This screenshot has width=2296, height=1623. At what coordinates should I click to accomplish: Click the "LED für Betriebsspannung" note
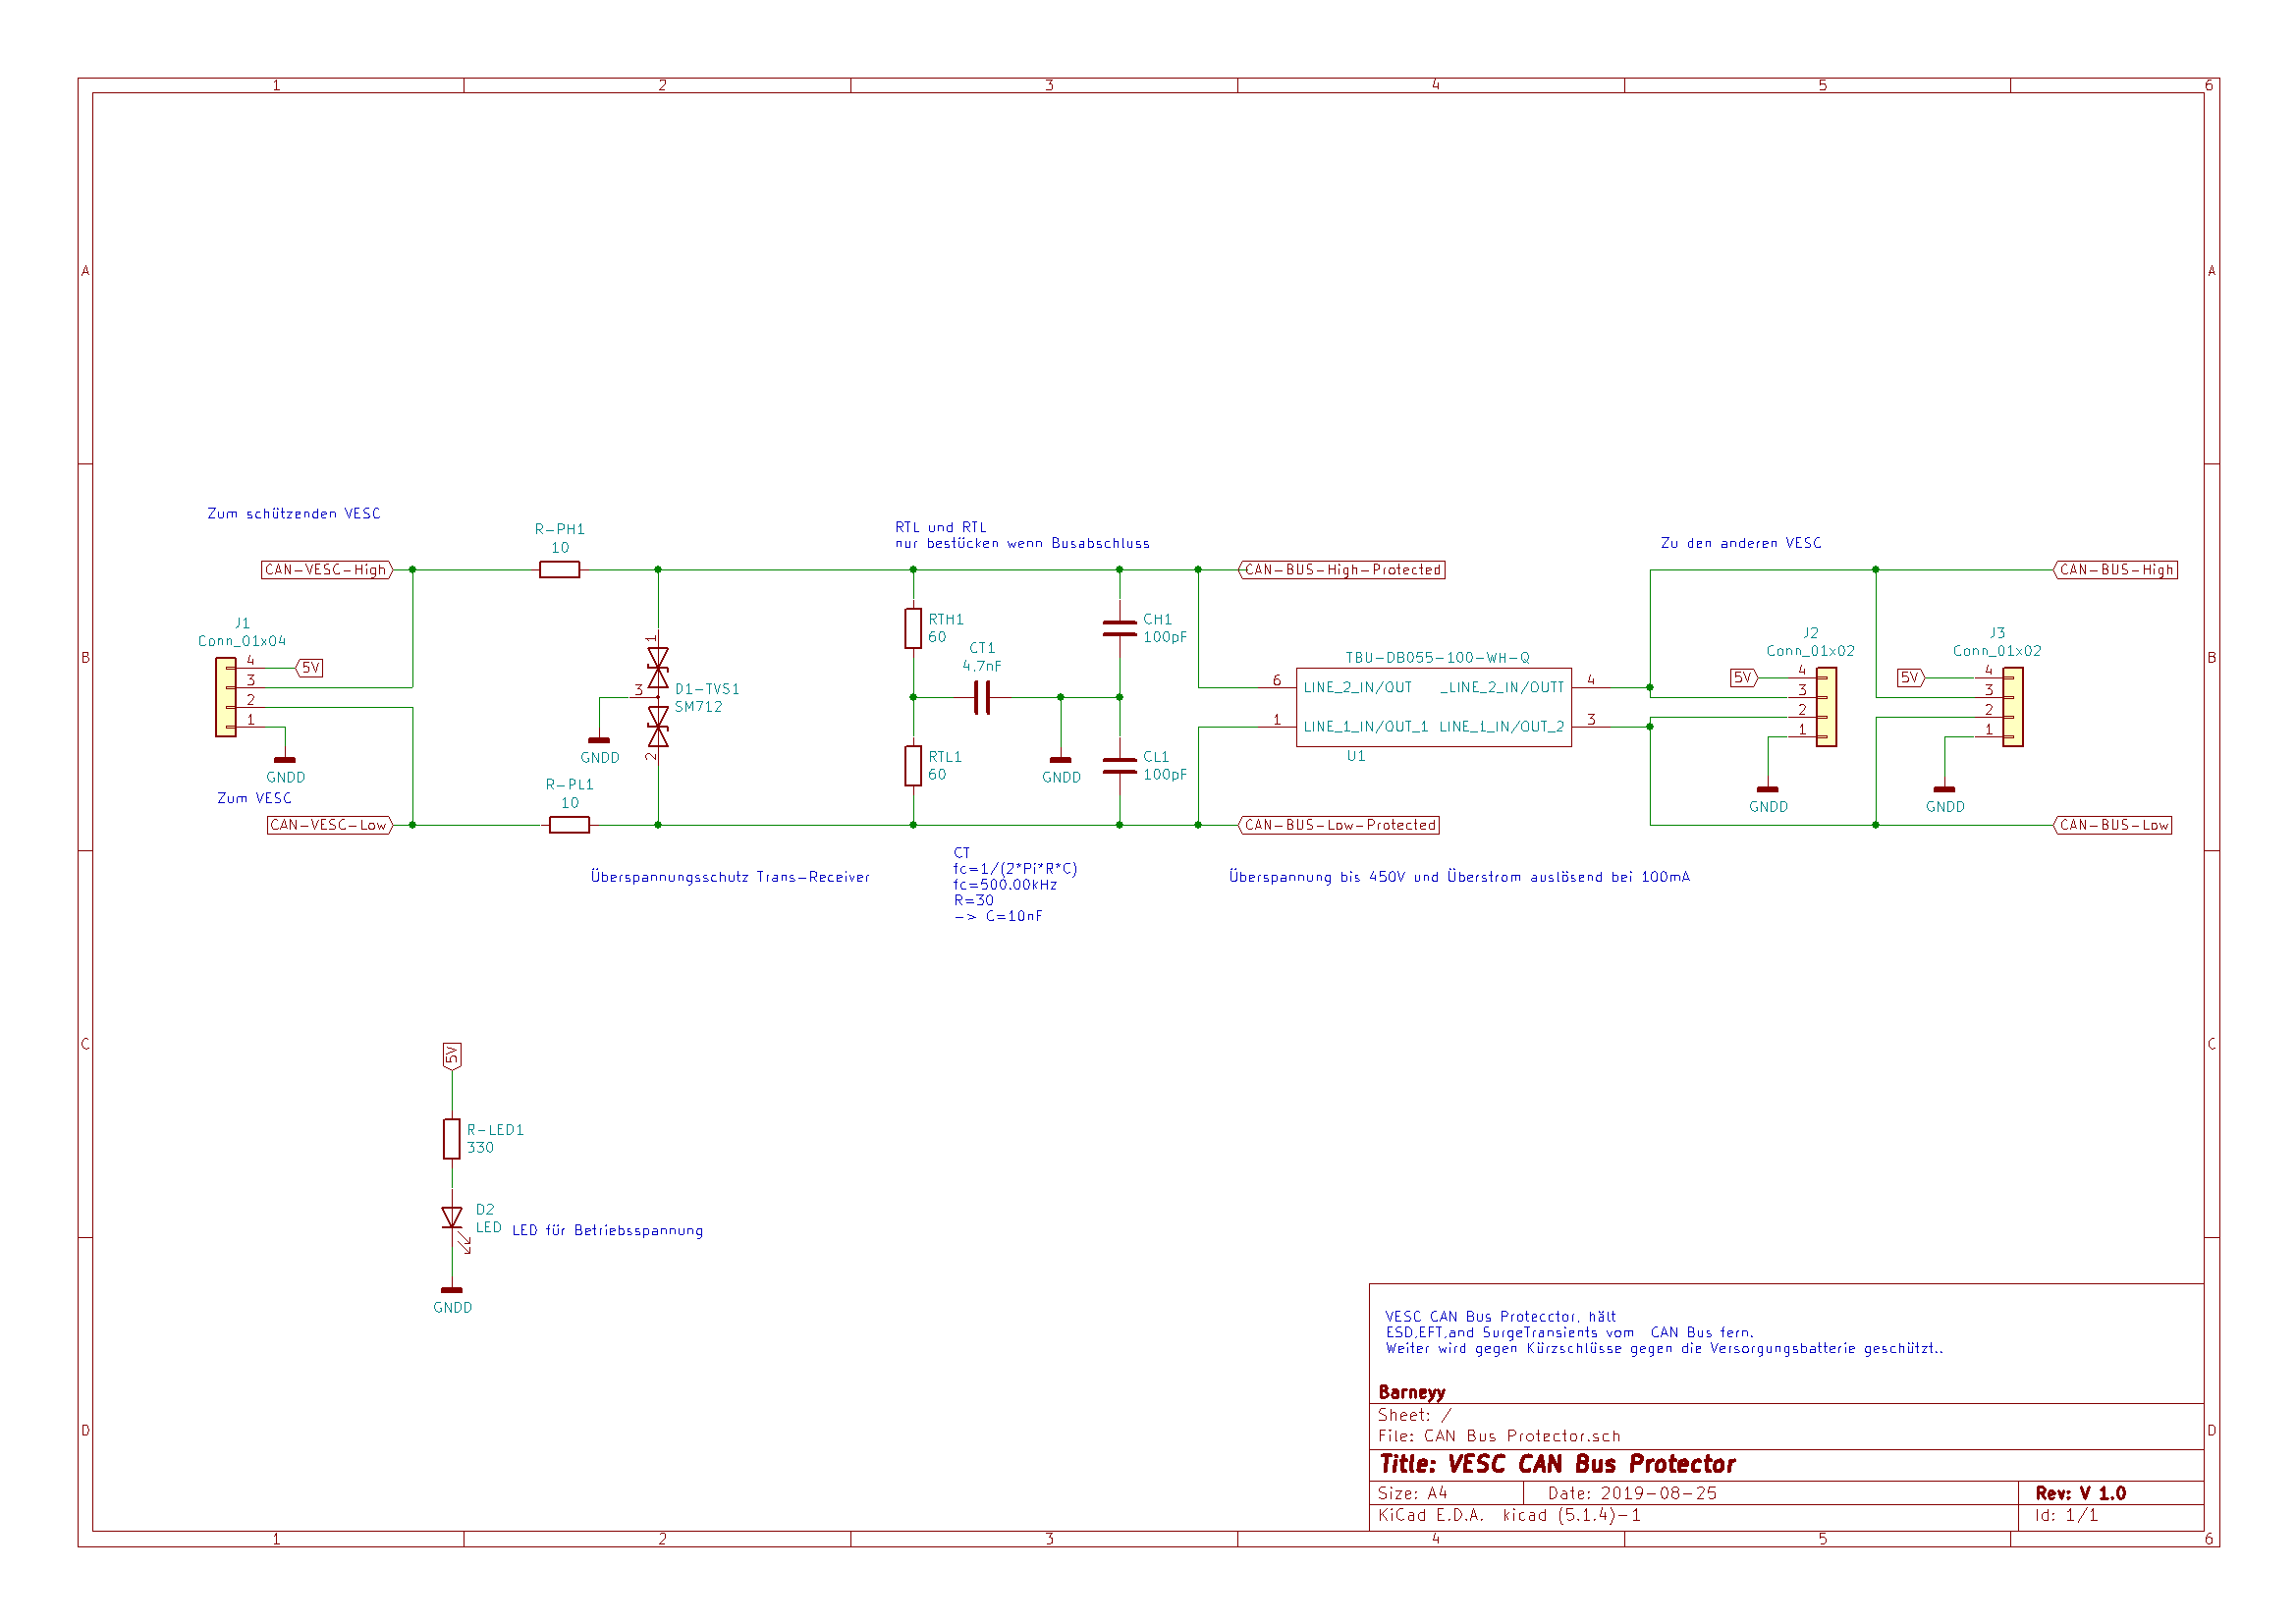click(x=607, y=1231)
